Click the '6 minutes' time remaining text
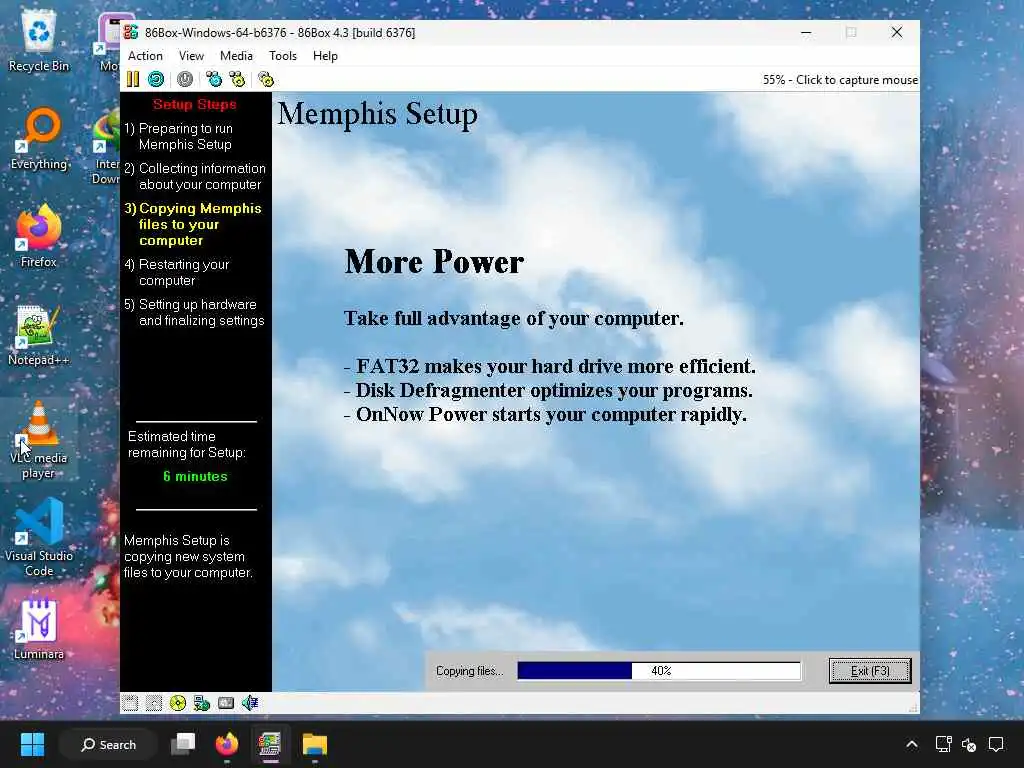Screen dimensions: 1024x768 [x=195, y=476]
